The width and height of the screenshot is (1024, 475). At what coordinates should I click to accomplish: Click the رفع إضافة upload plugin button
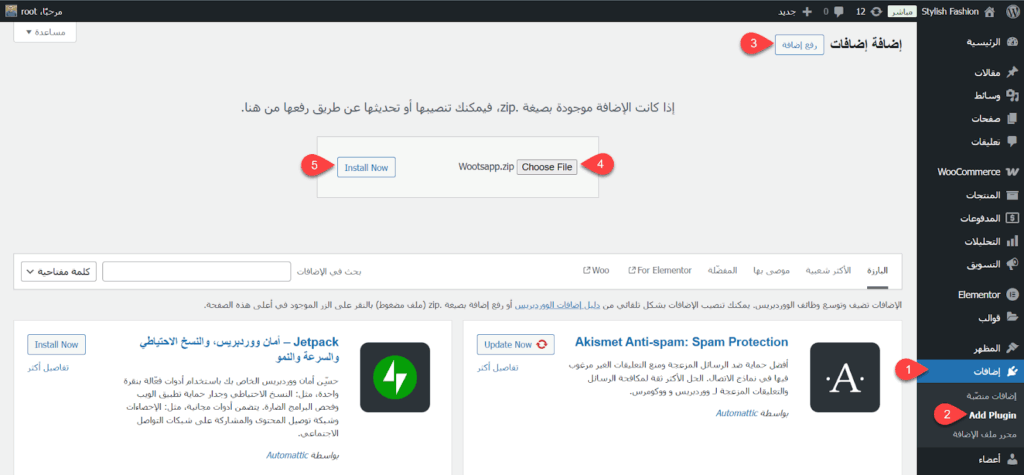[799, 45]
